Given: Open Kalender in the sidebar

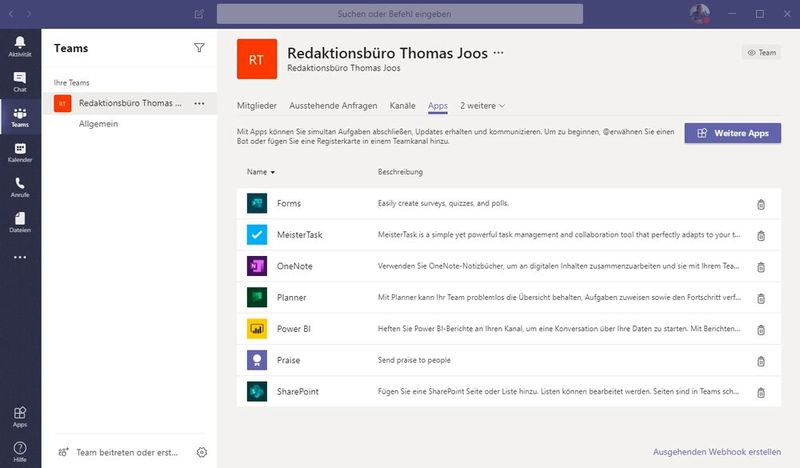Looking at the screenshot, I should 20,151.
